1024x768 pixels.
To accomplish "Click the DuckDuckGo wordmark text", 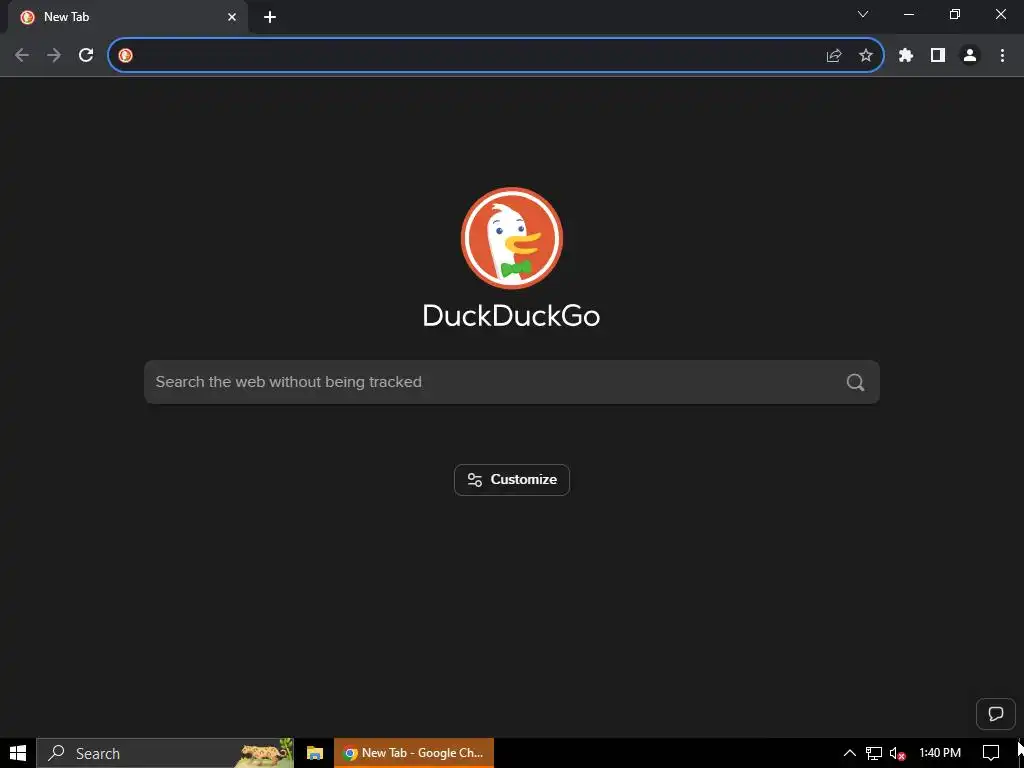I will point(511,316).
